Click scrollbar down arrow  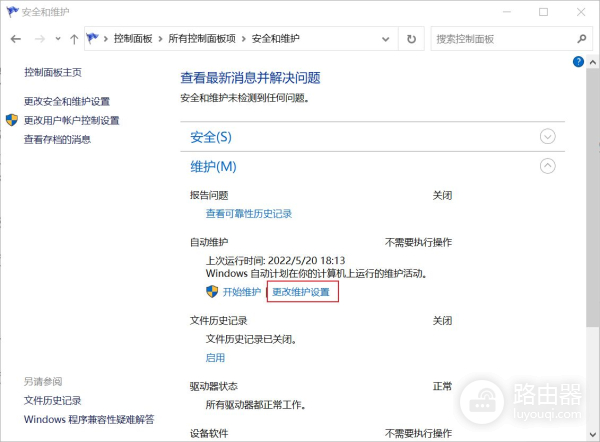point(593,435)
